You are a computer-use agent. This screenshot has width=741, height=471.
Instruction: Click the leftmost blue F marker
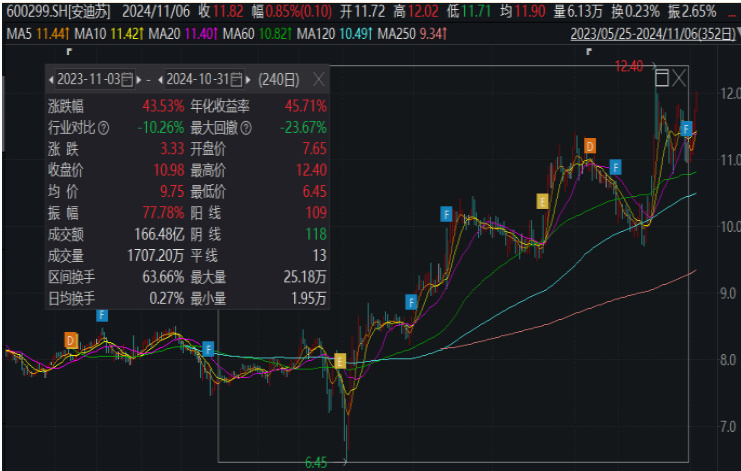click(x=101, y=315)
